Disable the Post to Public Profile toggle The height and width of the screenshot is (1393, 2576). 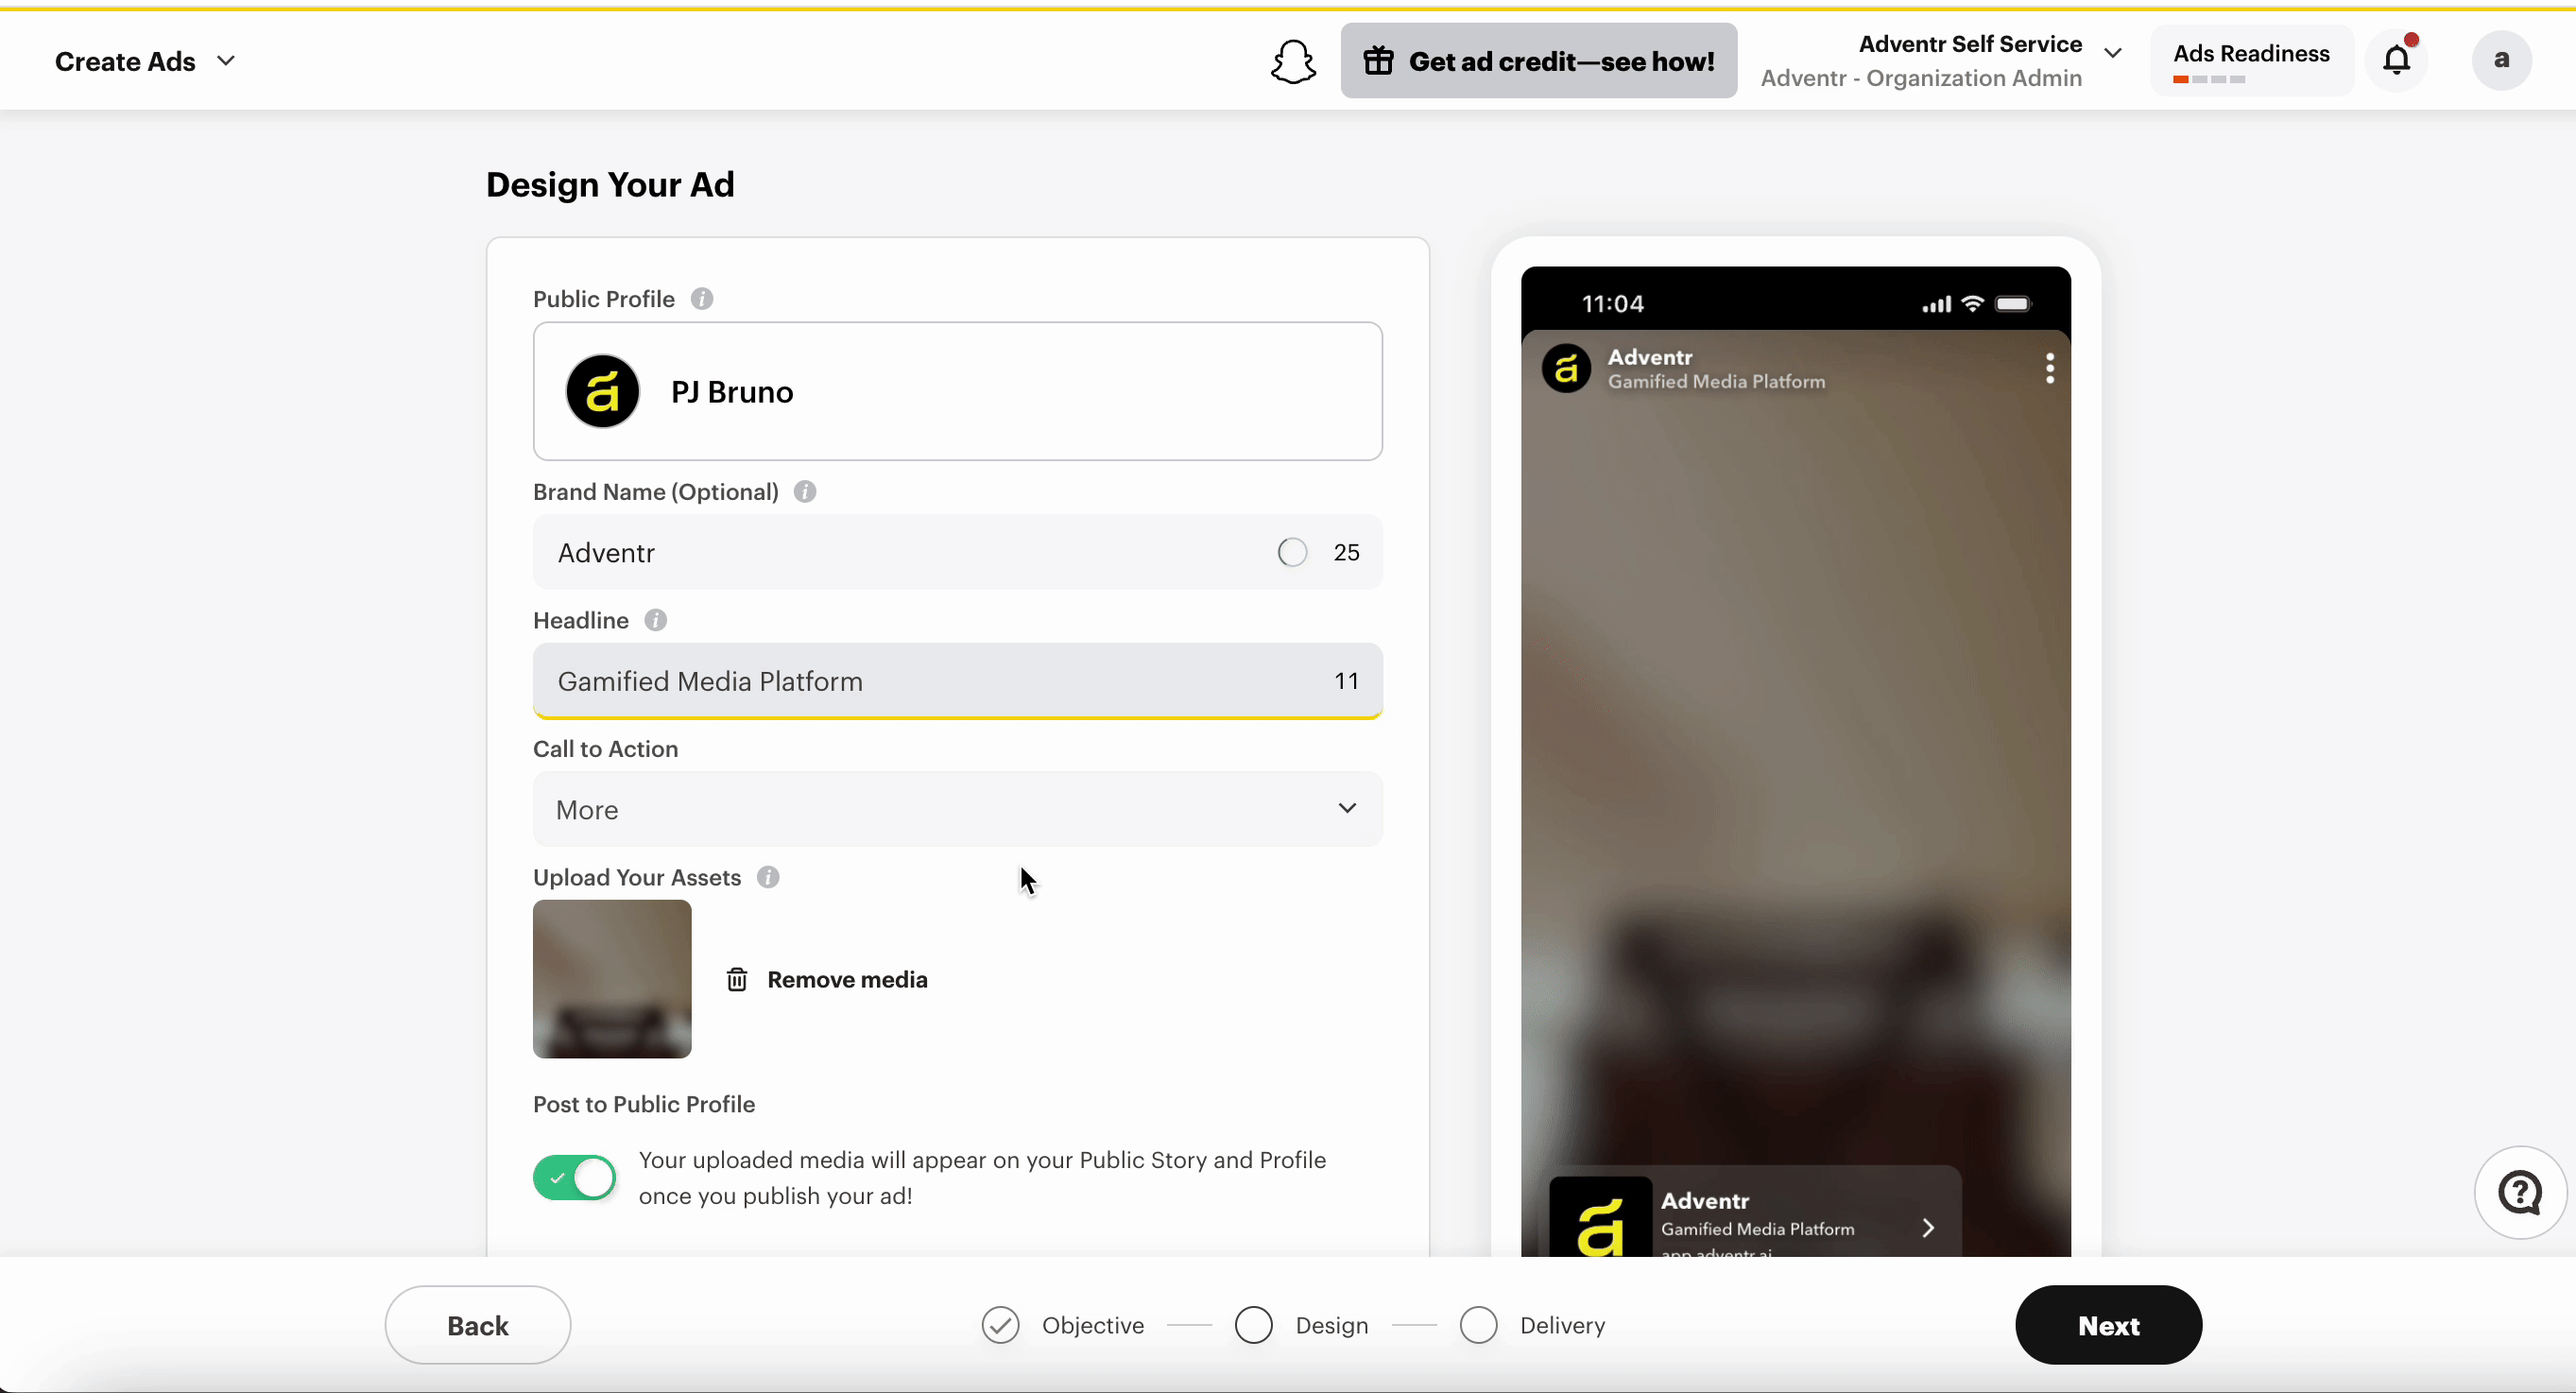point(575,1178)
